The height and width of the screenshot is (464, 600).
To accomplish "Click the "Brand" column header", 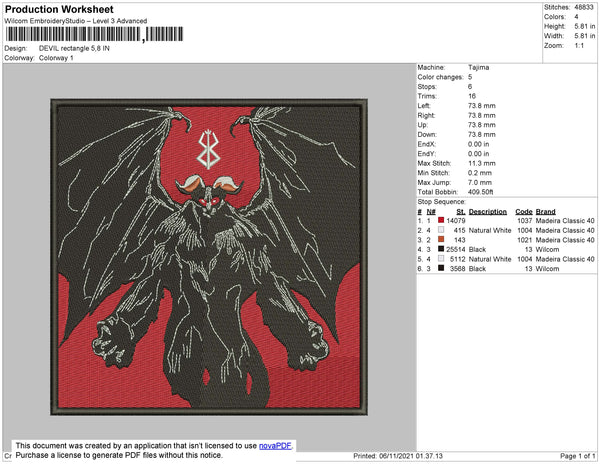I will click(x=545, y=212).
